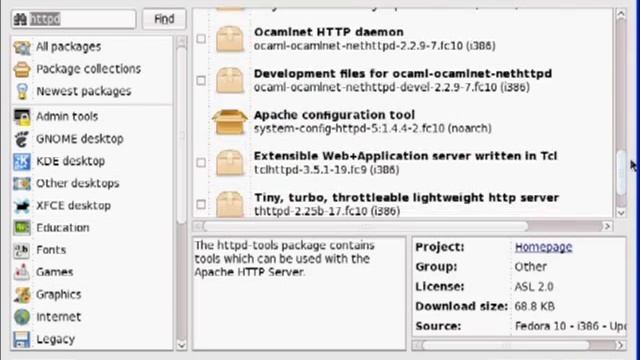The height and width of the screenshot is (360, 640).
Task: Select the Package collections label
Action: click(89, 69)
